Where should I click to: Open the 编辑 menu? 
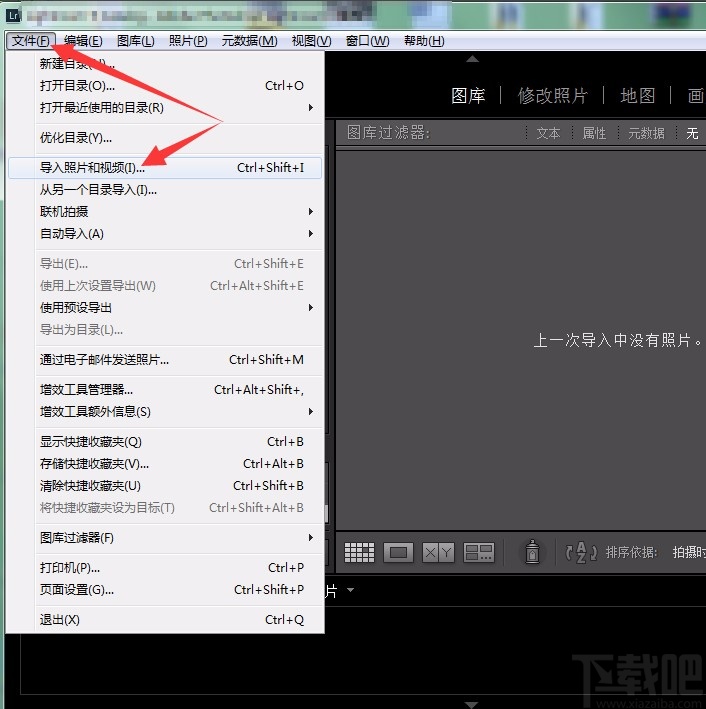[x=83, y=41]
